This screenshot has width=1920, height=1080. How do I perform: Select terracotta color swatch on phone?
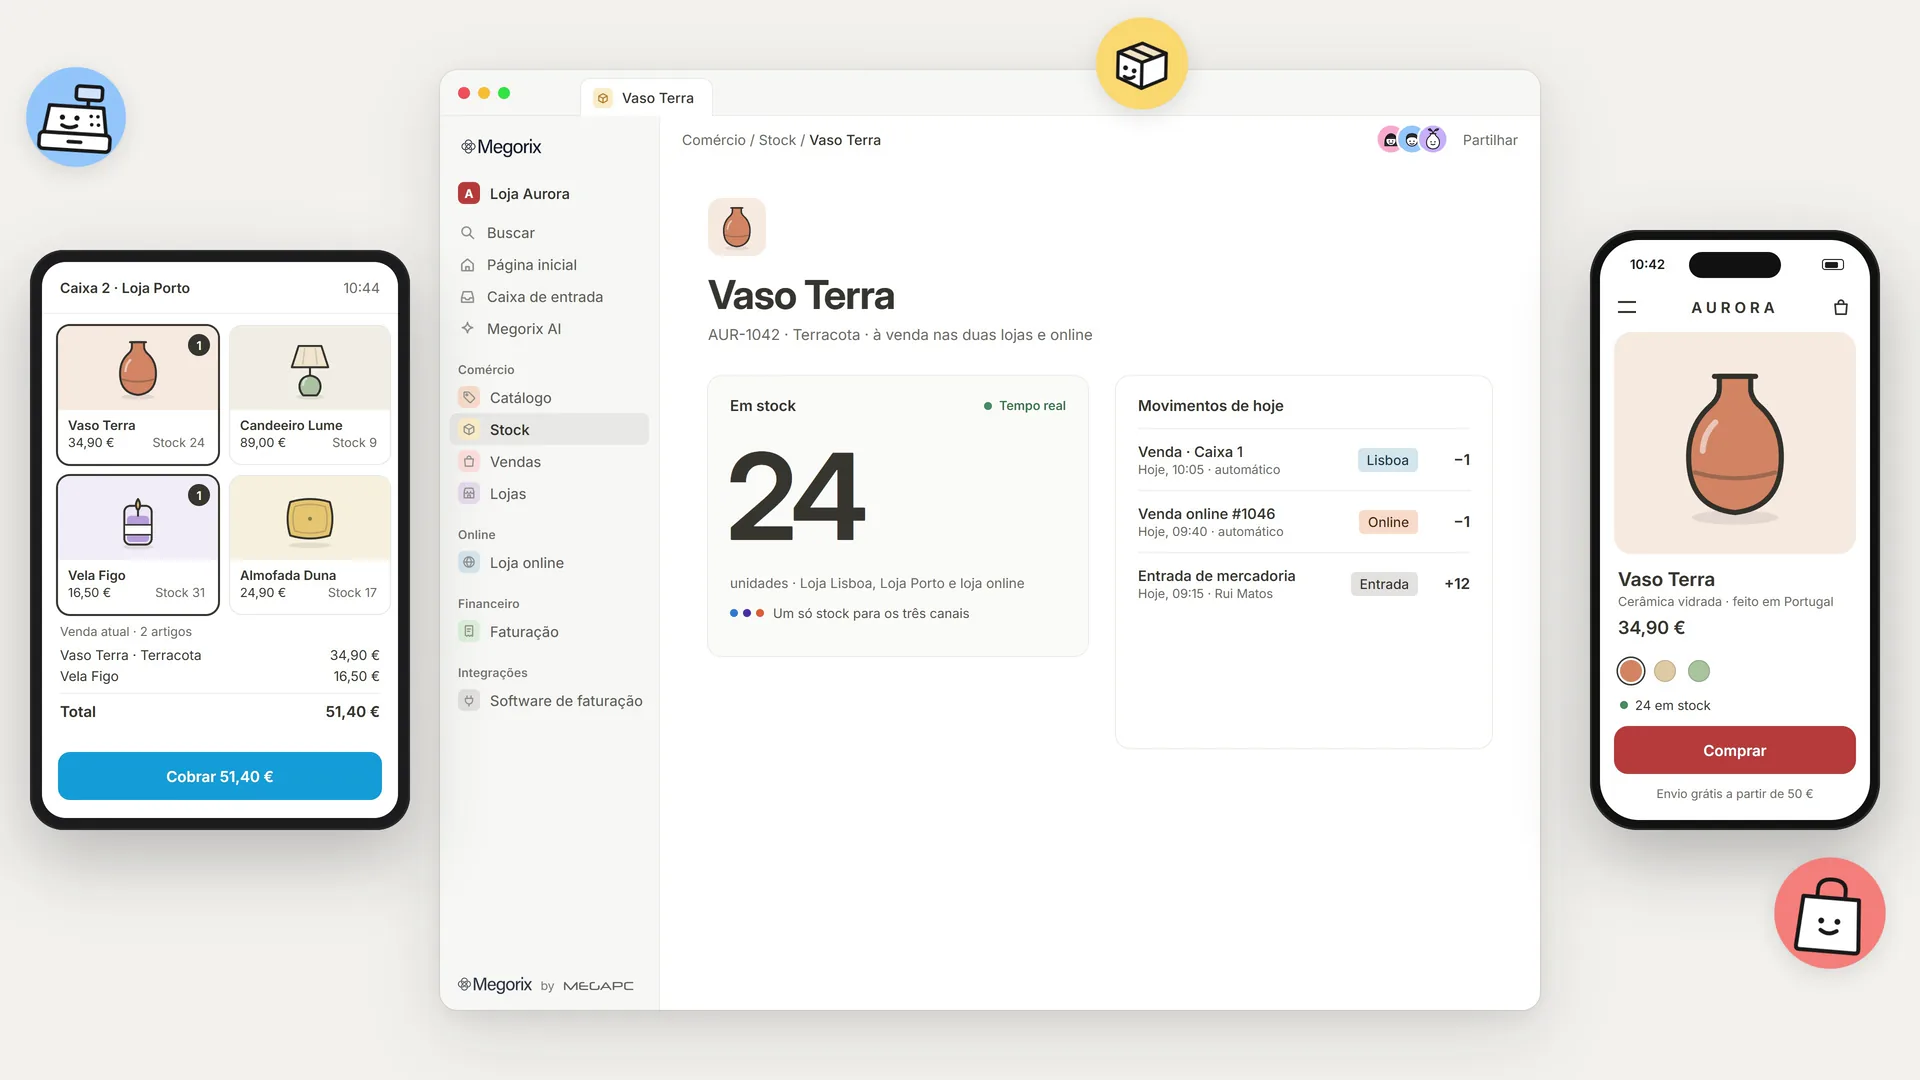[x=1631, y=671]
